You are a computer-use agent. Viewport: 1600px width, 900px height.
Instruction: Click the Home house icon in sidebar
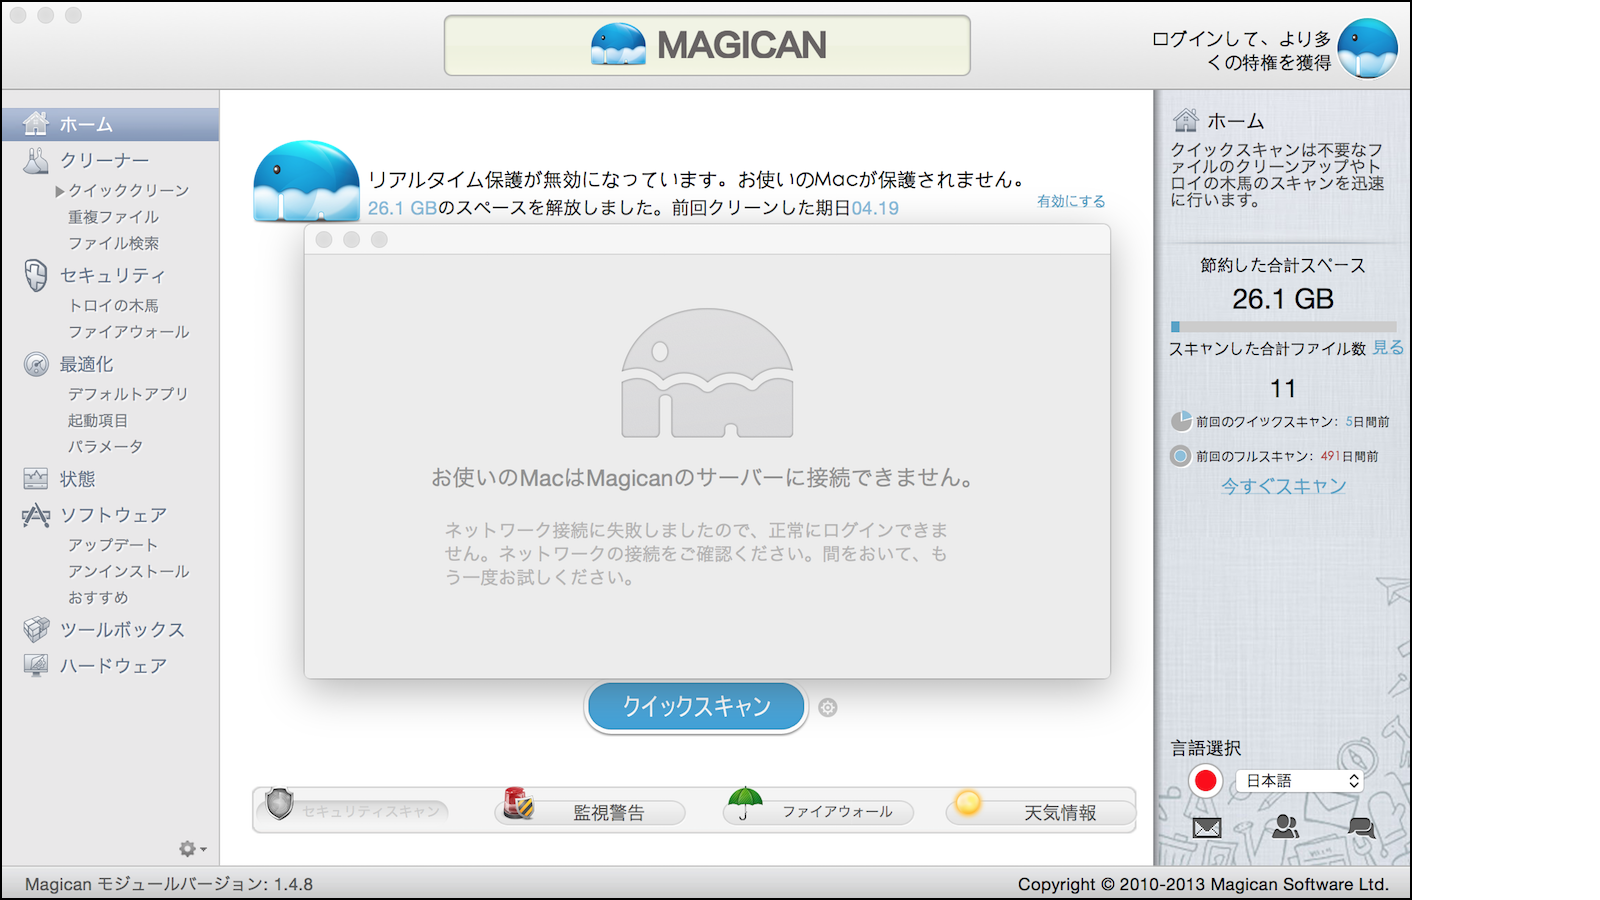pos(36,124)
